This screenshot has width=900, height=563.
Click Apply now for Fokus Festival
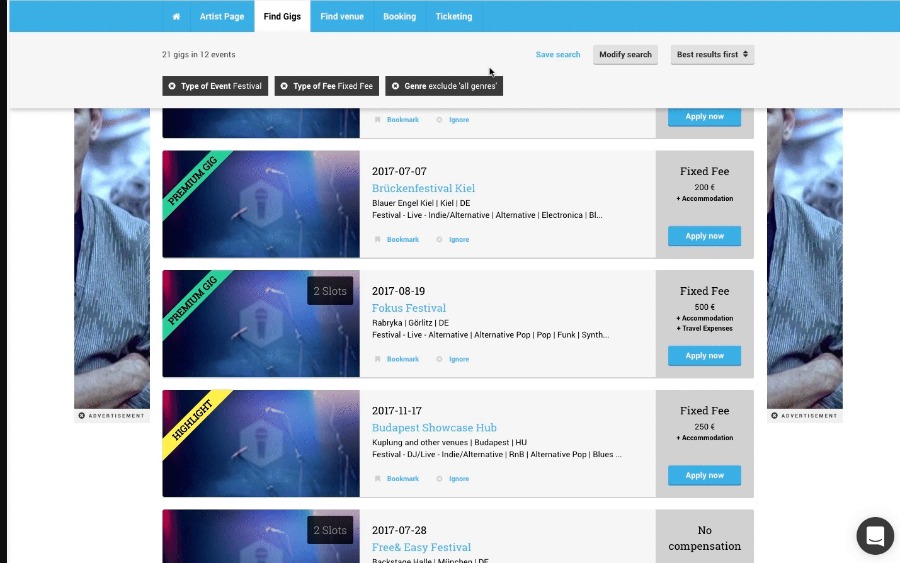(704, 356)
